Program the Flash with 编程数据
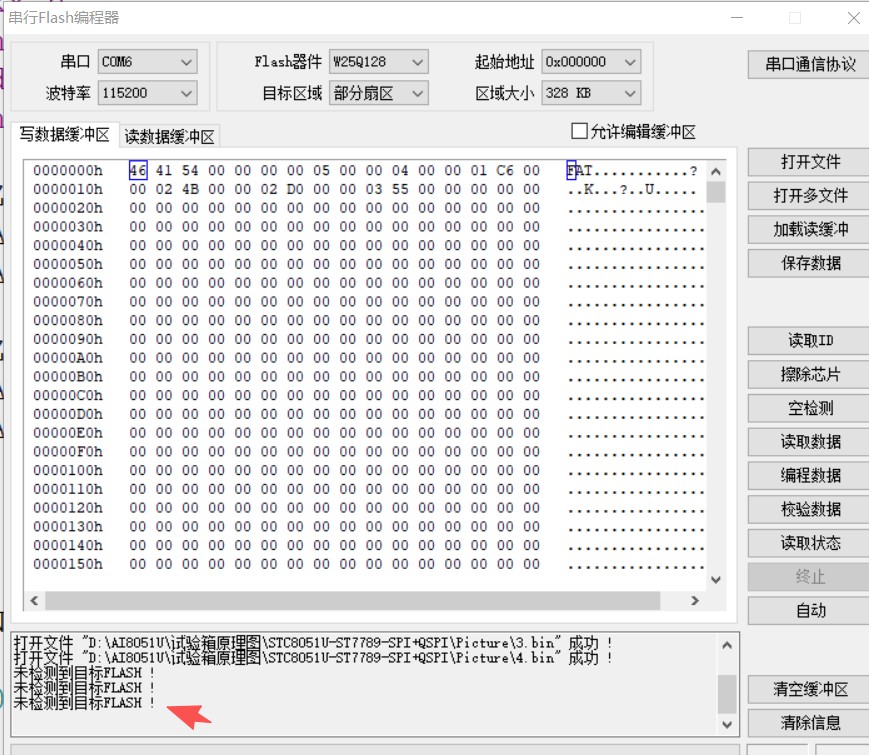This screenshot has height=755, width=869. [806, 476]
